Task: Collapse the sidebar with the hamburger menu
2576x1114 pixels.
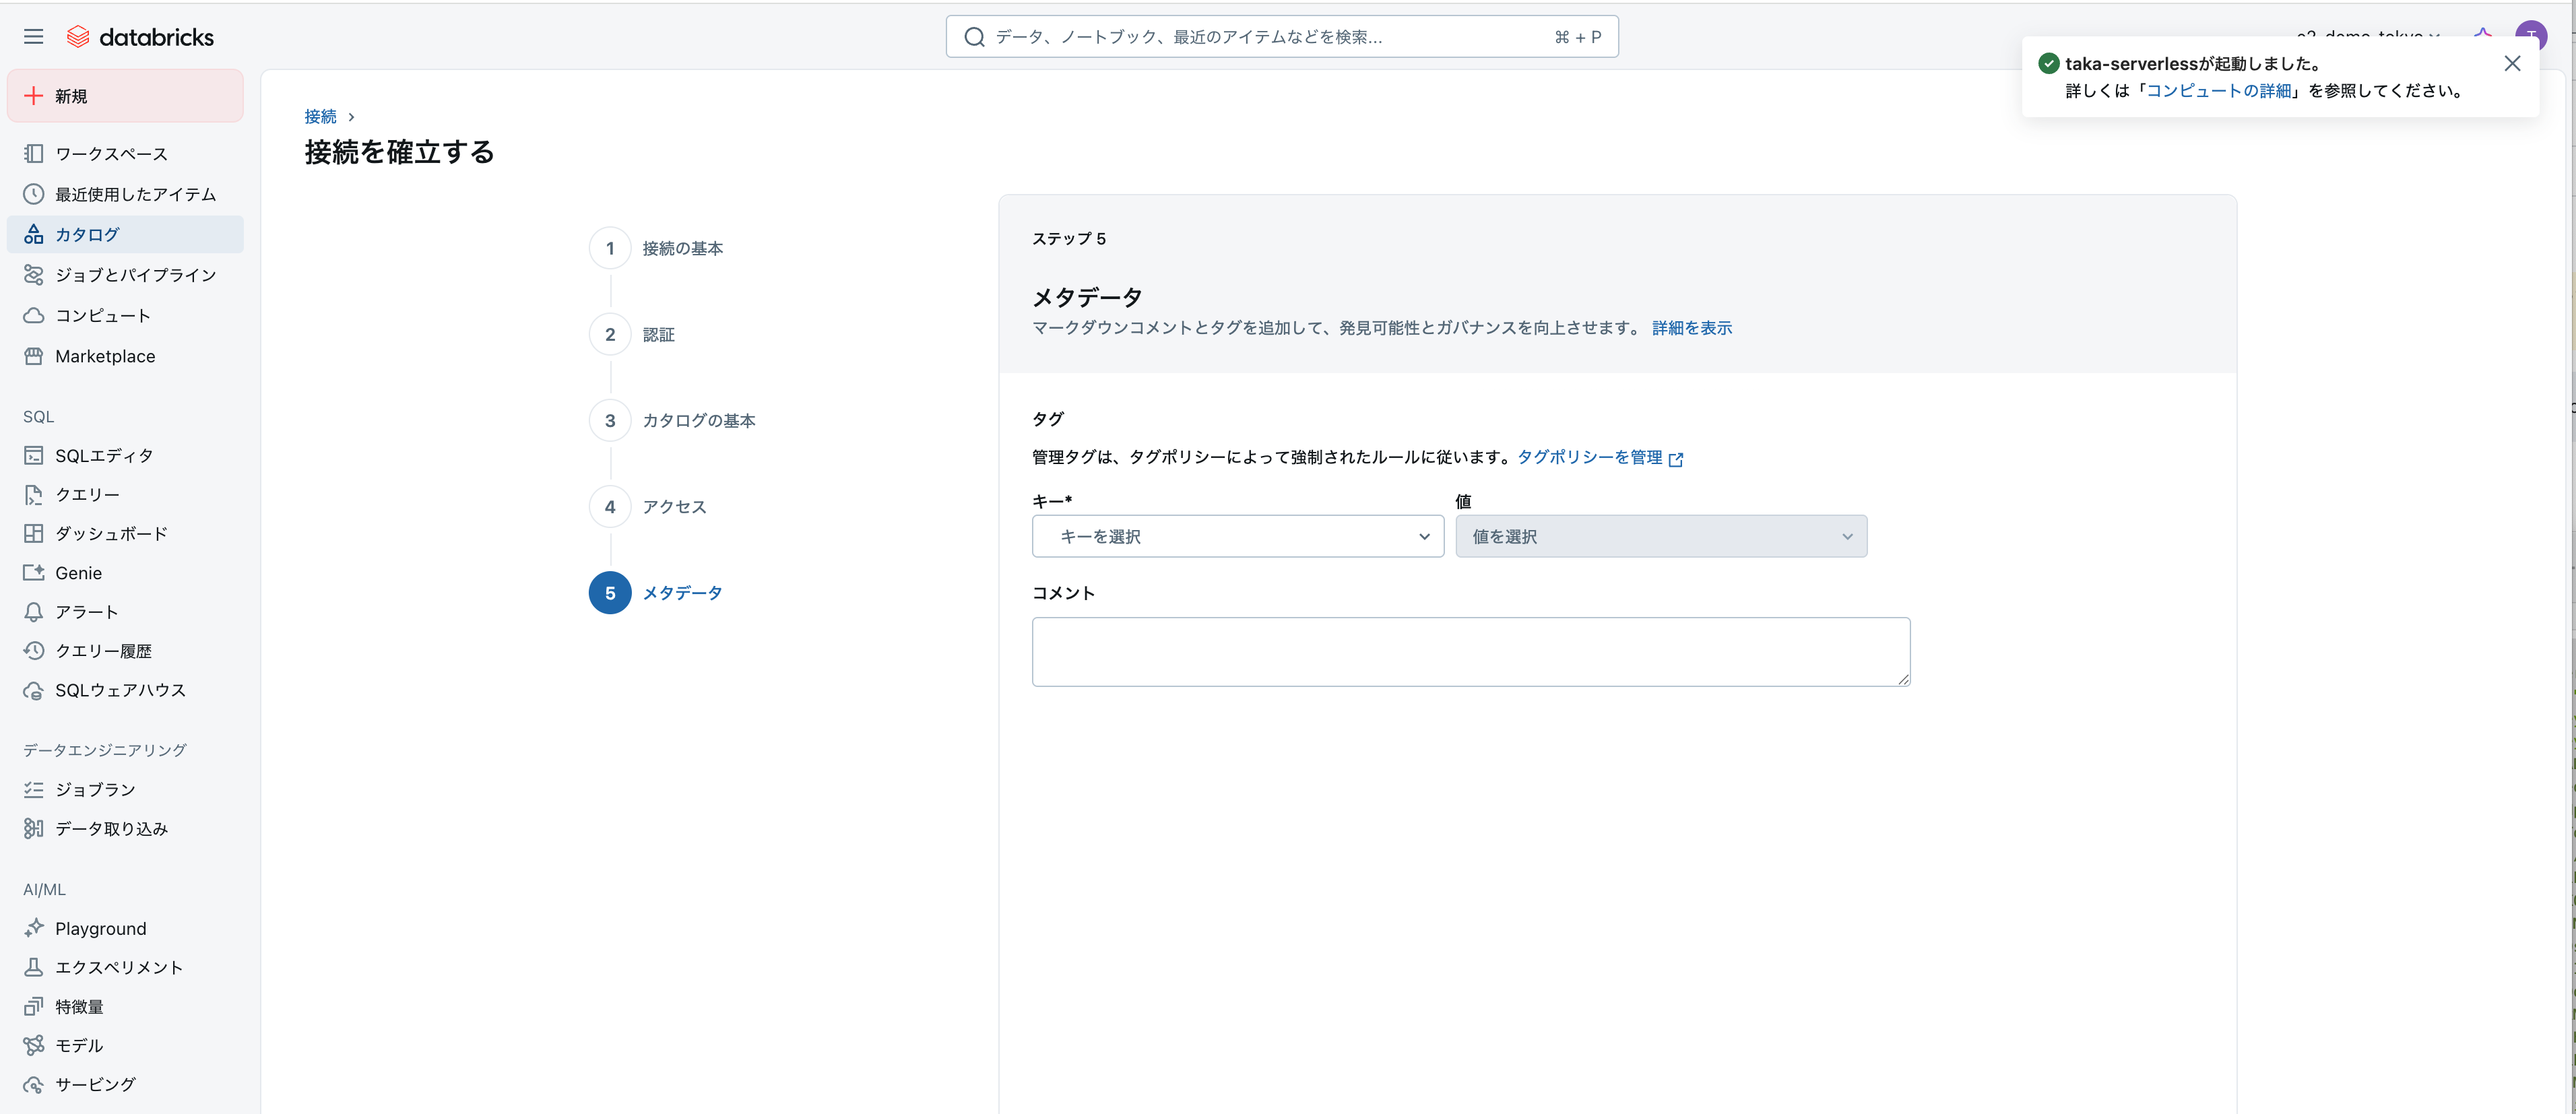Action: [x=33, y=36]
